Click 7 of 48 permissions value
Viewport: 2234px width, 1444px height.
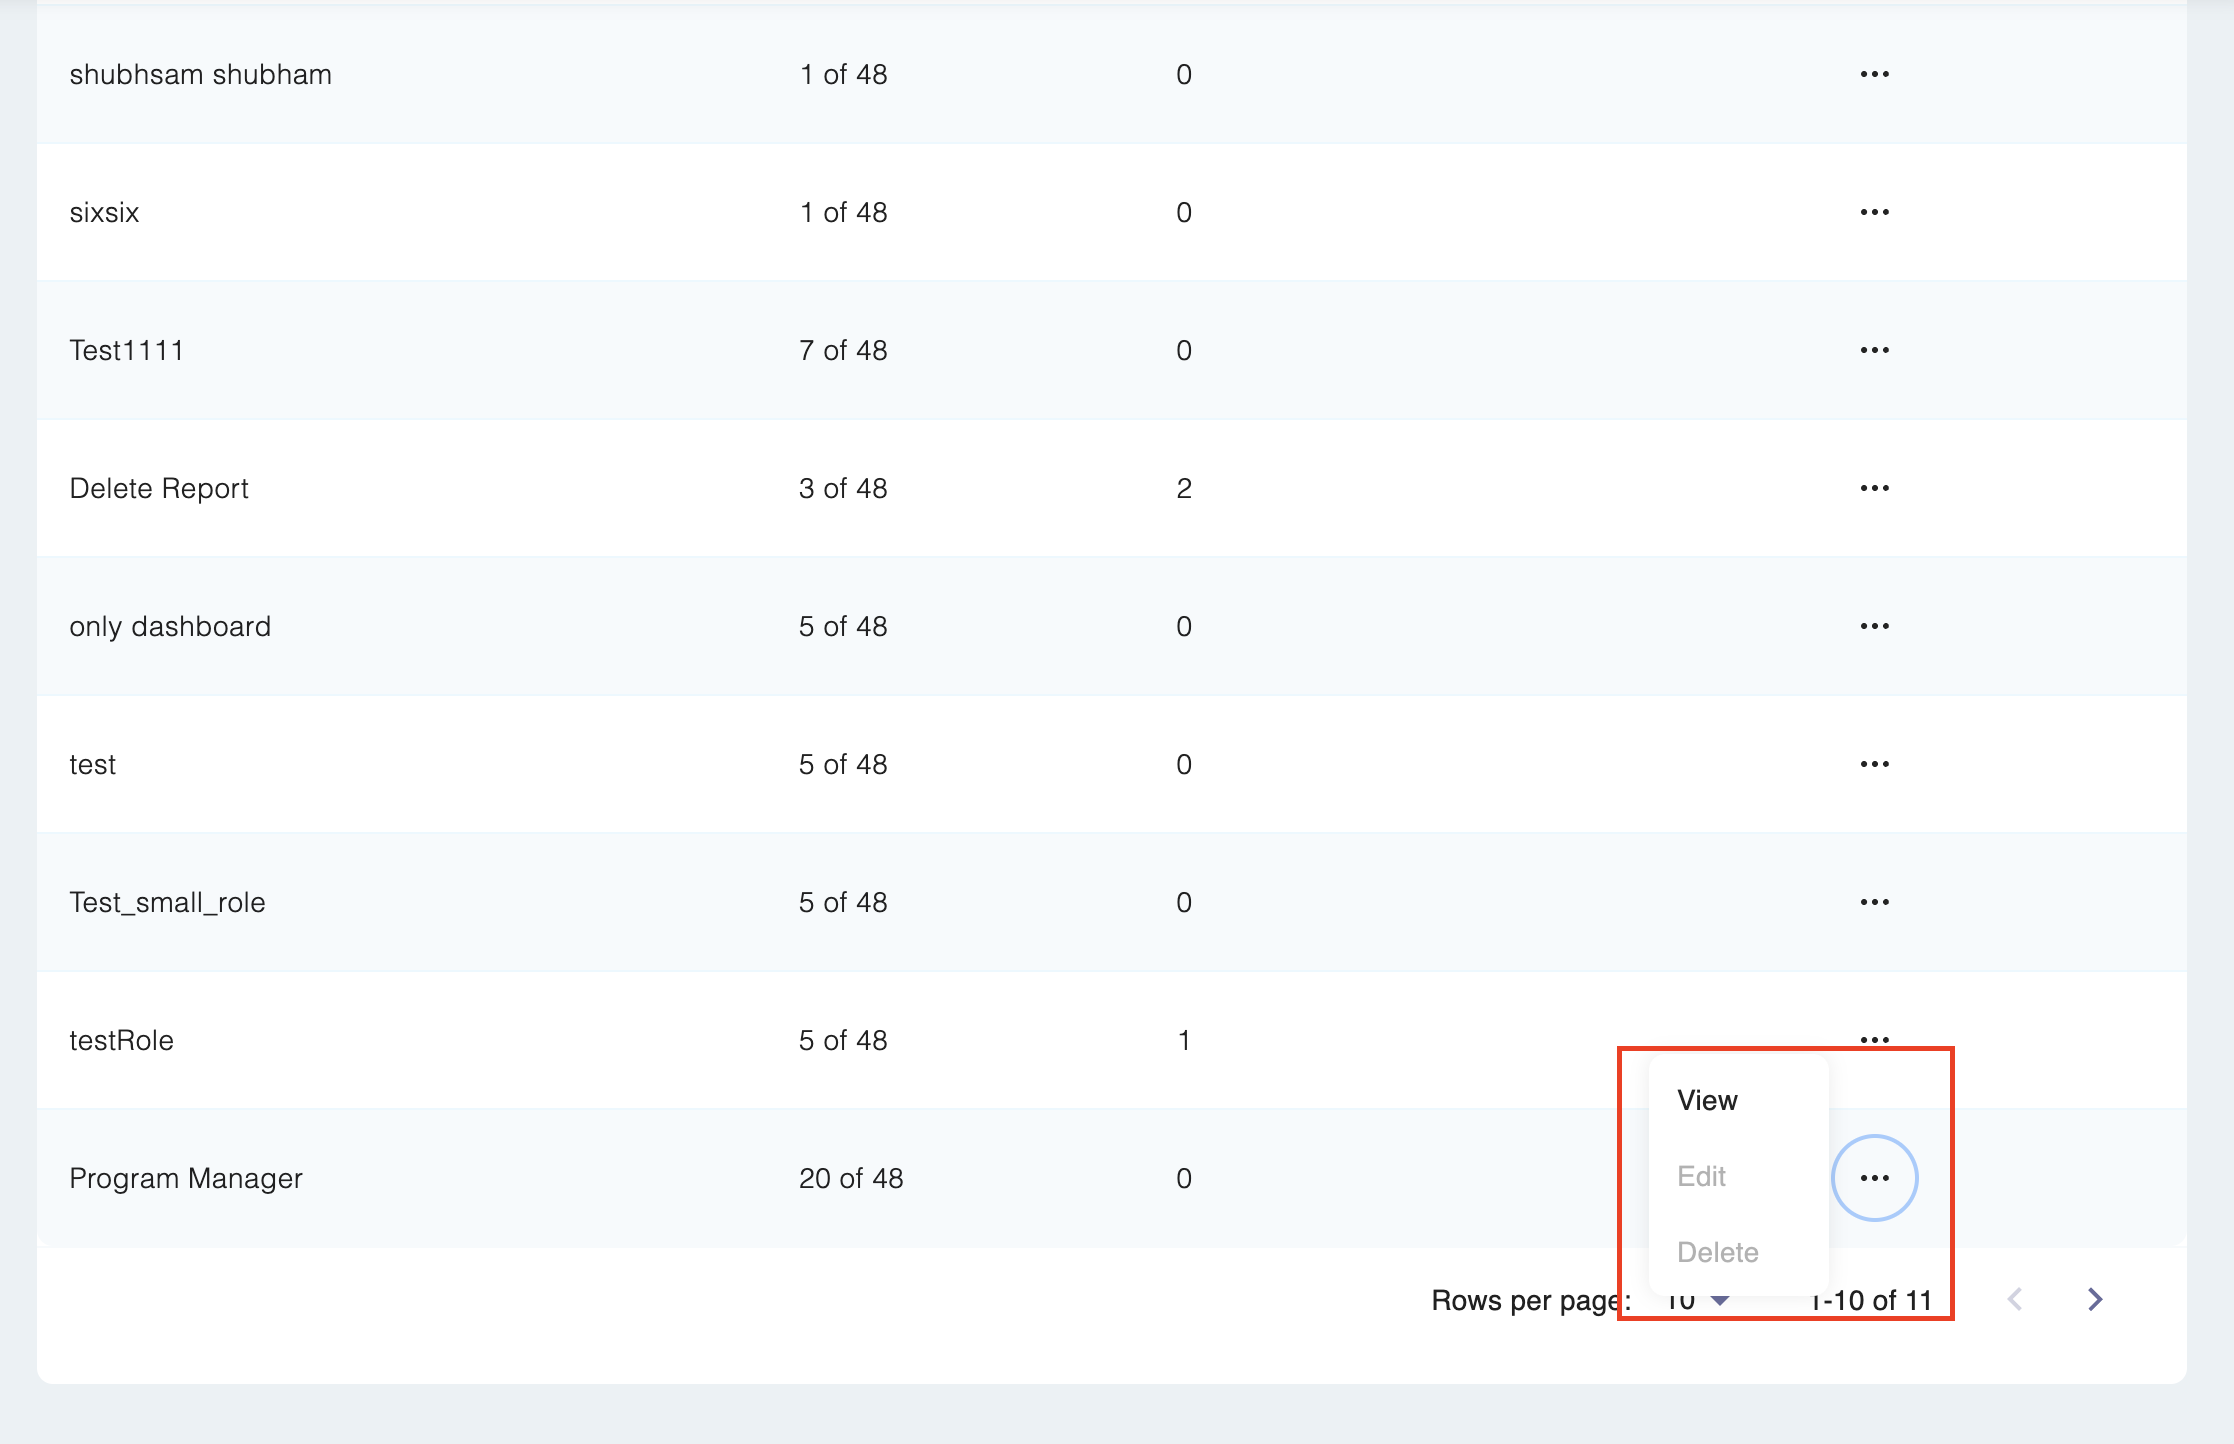(x=843, y=350)
